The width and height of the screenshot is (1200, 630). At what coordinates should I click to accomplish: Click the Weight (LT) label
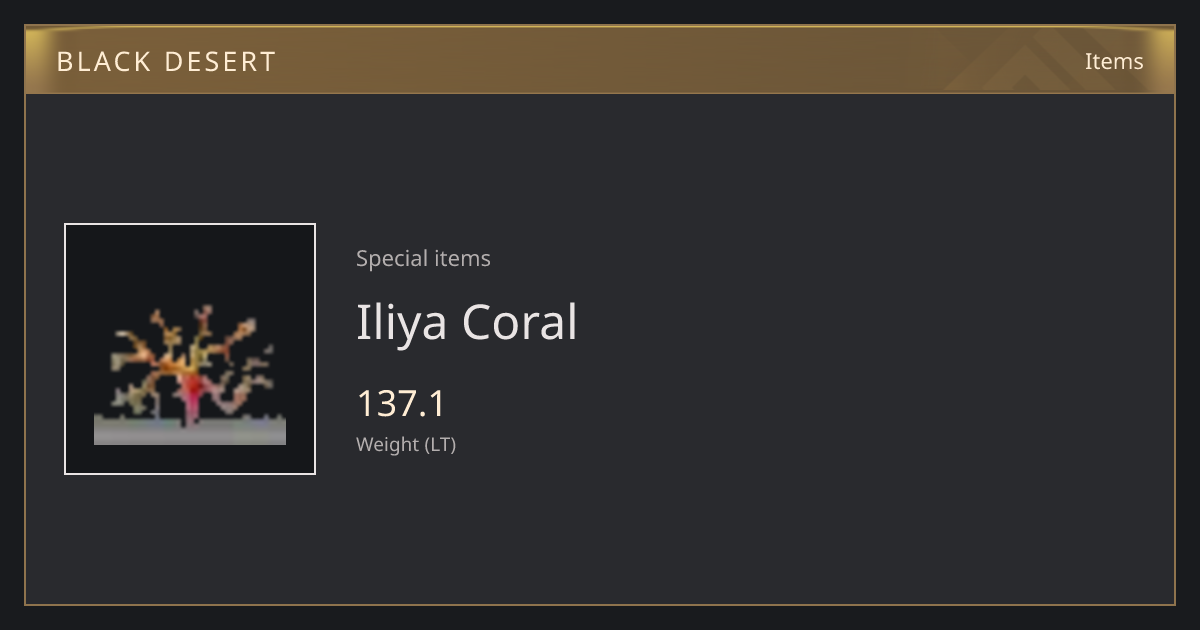406,445
